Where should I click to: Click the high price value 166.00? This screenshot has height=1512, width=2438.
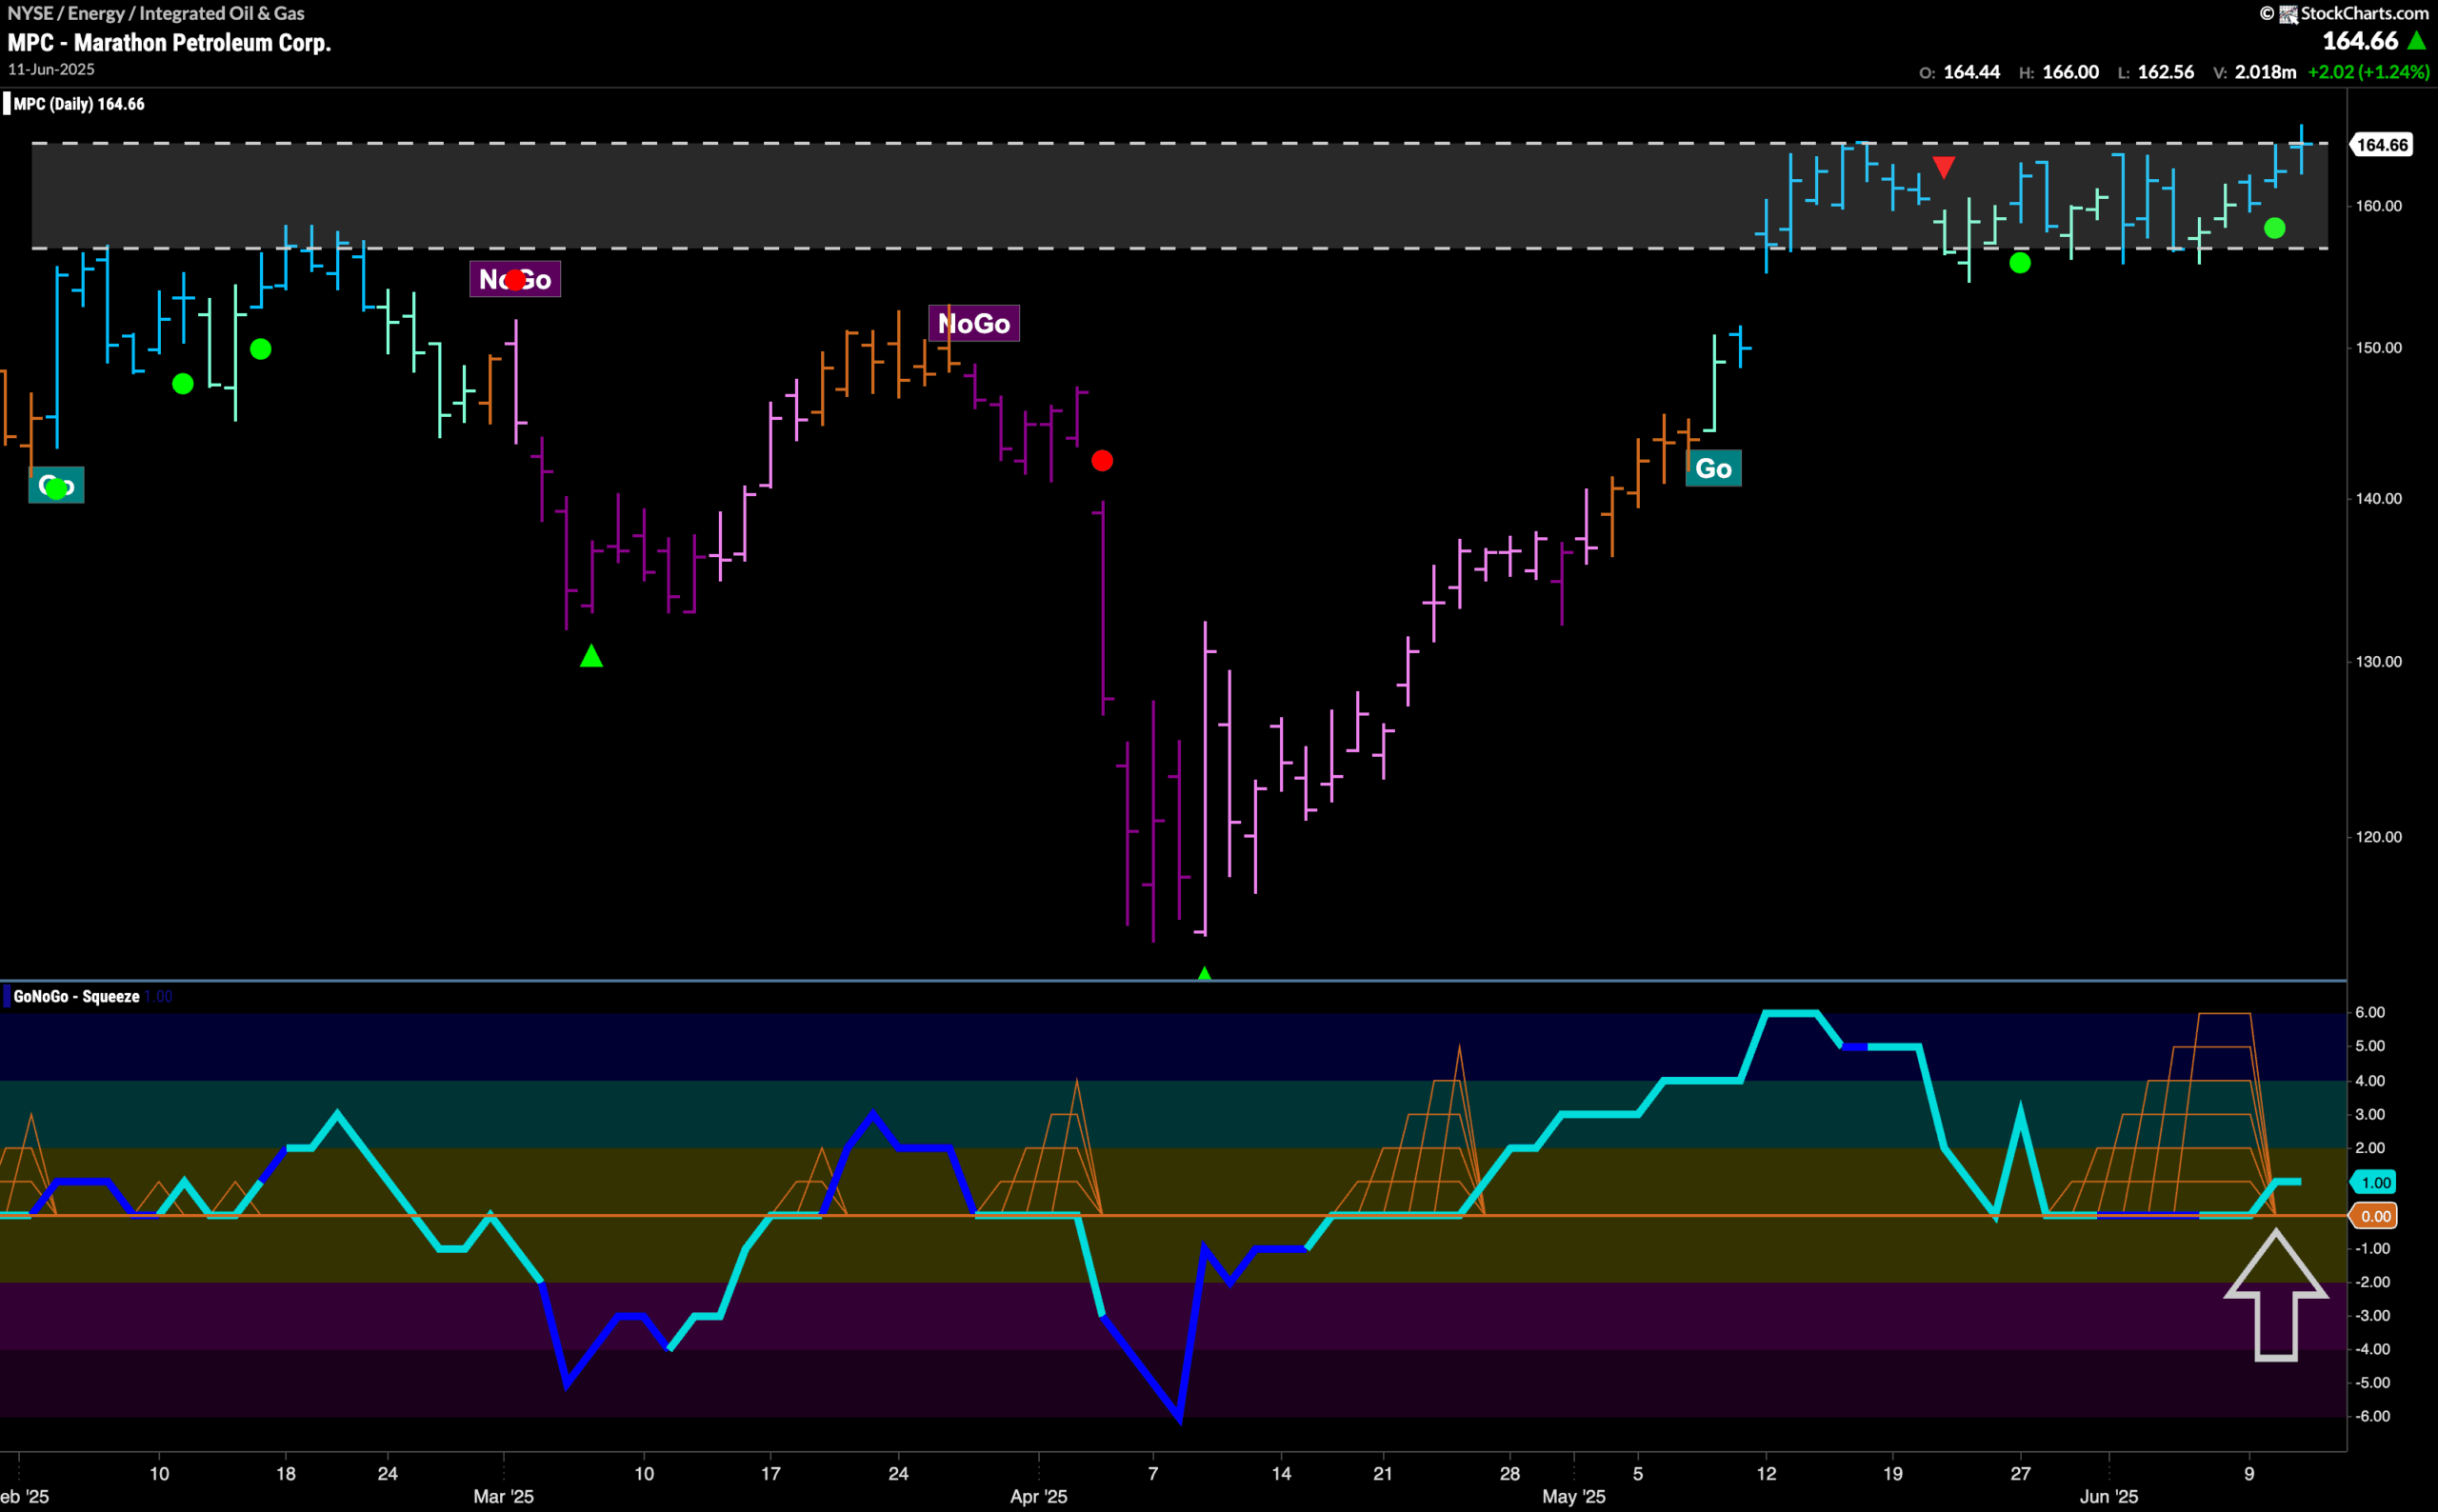click(2070, 72)
